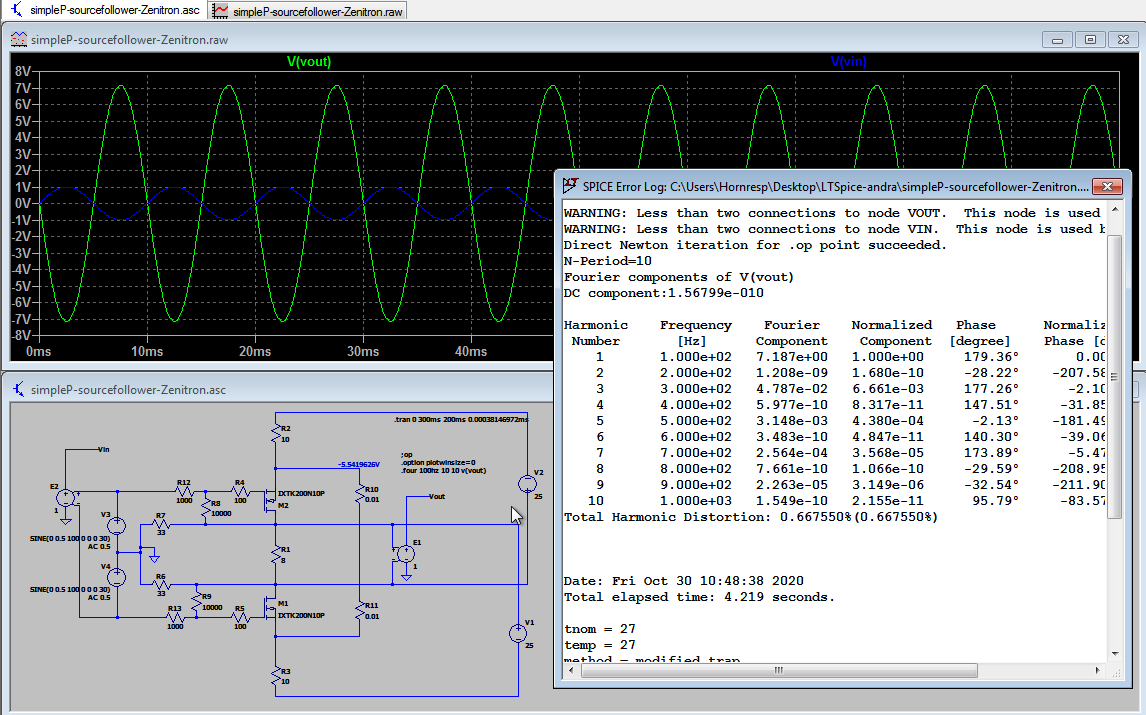Image resolution: width=1146 pixels, height=715 pixels.
Task: Click the Date line in the log
Action: (683, 581)
